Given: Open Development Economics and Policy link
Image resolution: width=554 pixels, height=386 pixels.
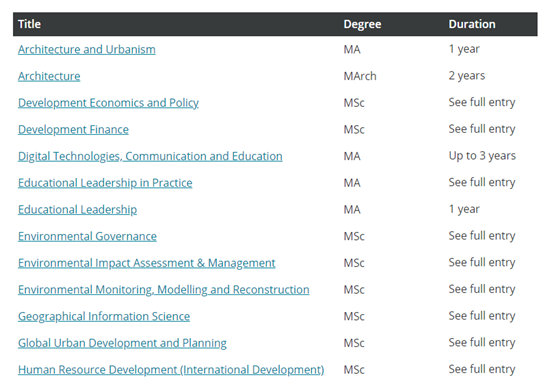Looking at the screenshot, I should pos(108,103).
